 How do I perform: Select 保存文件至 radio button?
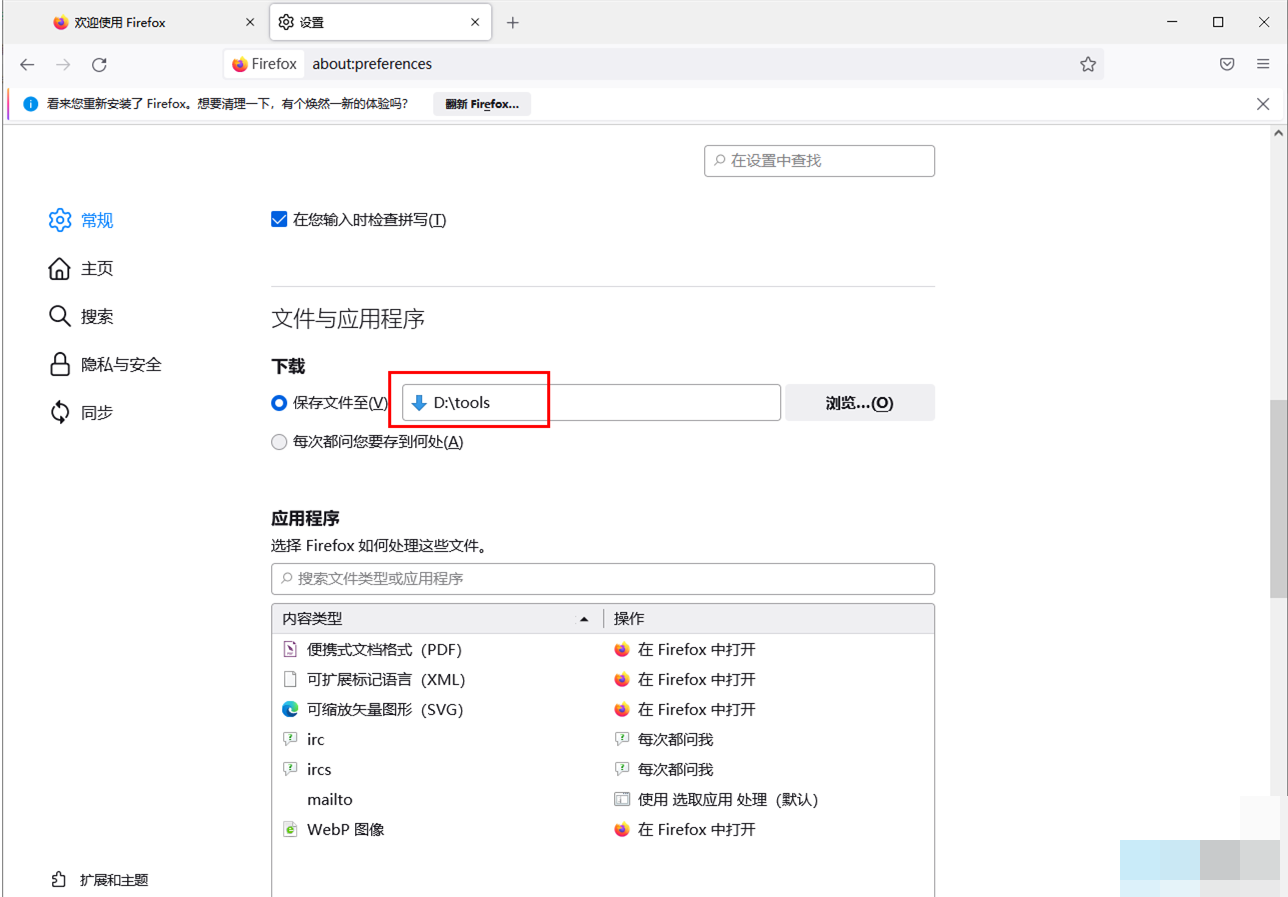[280, 403]
